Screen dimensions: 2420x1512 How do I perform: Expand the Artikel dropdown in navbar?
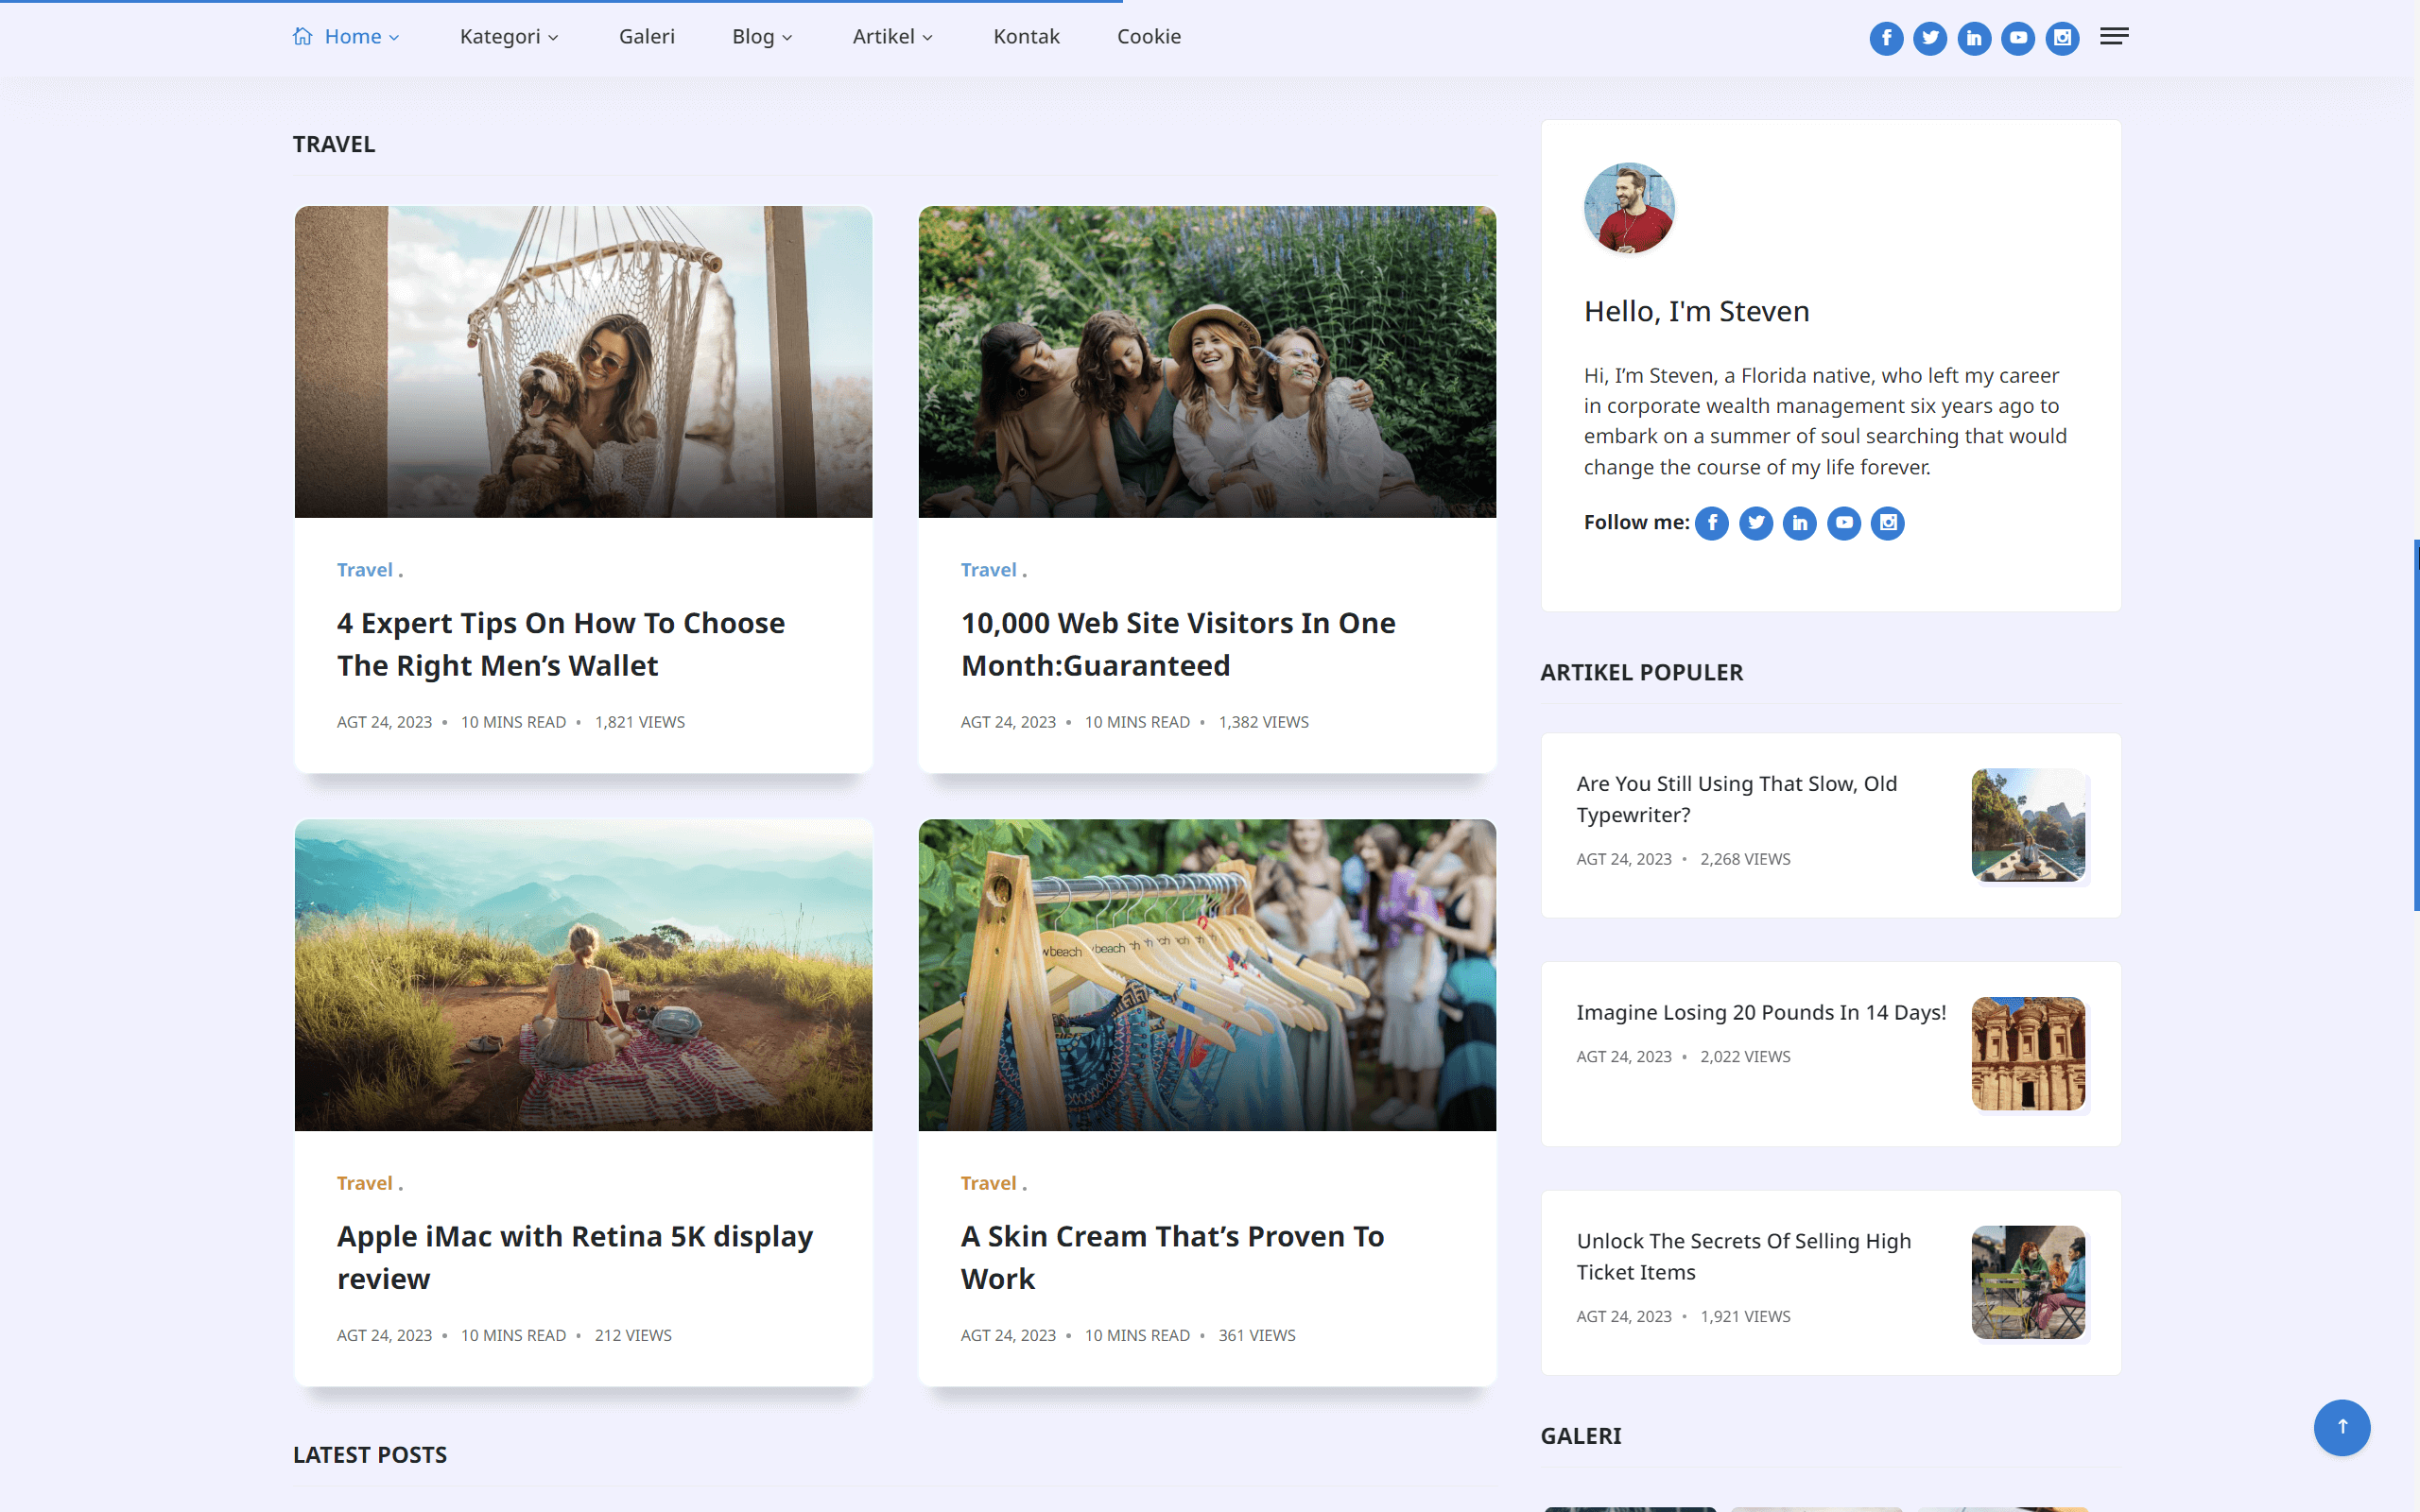click(x=892, y=37)
